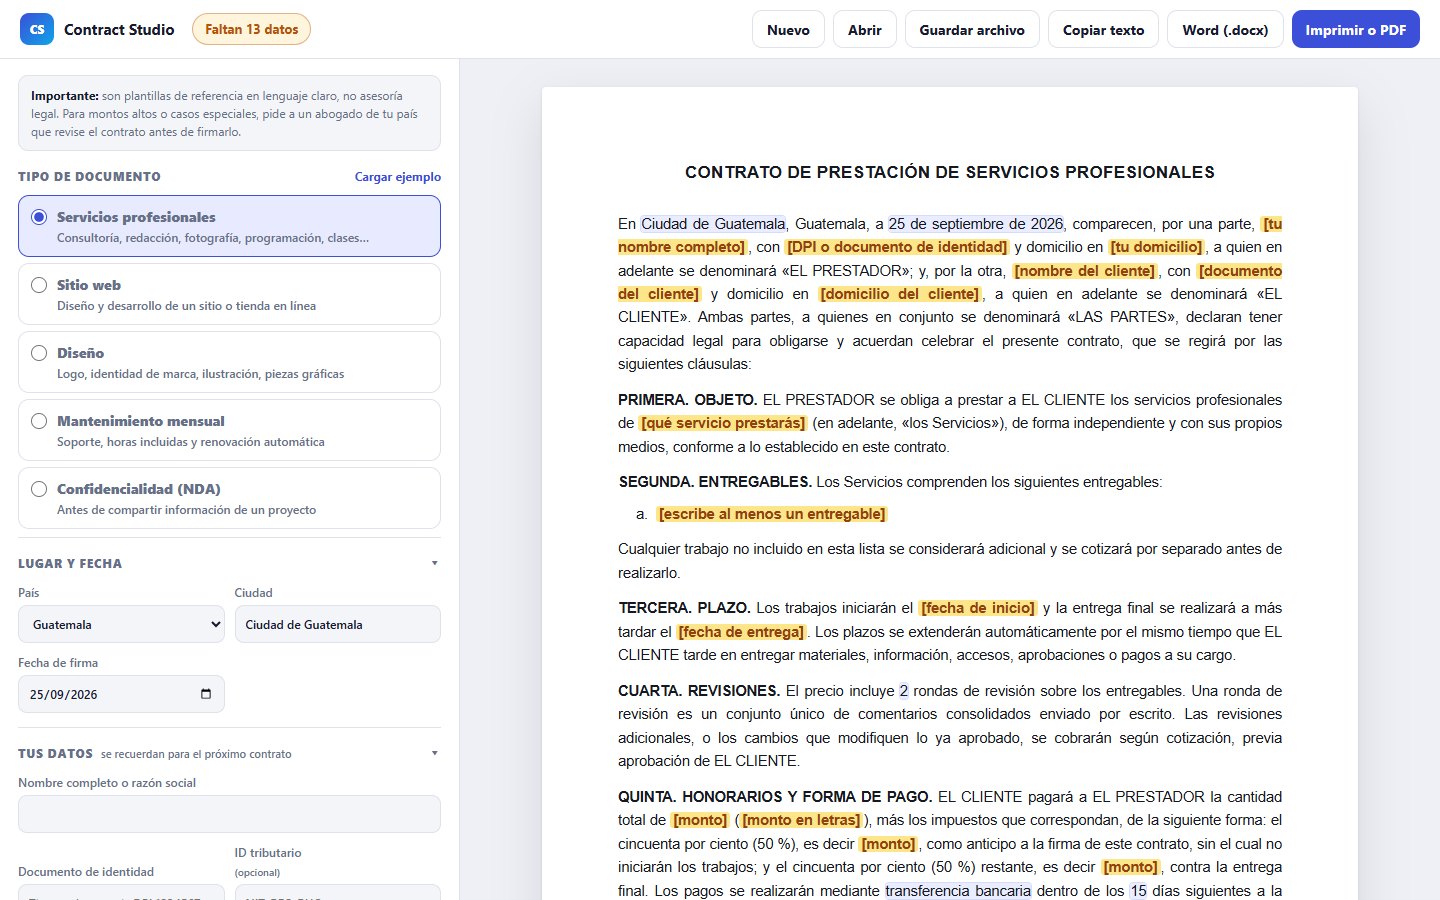Choose the Diseño document type

click(229, 362)
